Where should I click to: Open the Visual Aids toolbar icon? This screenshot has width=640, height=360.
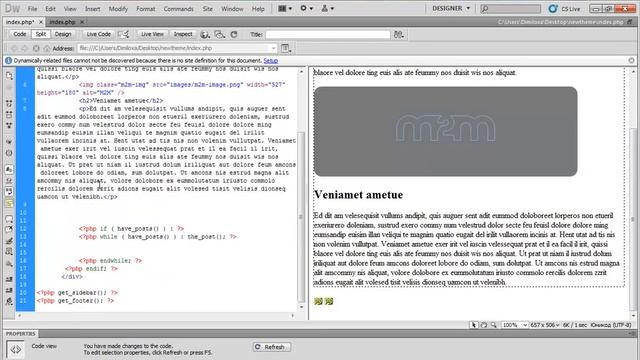[220, 34]
